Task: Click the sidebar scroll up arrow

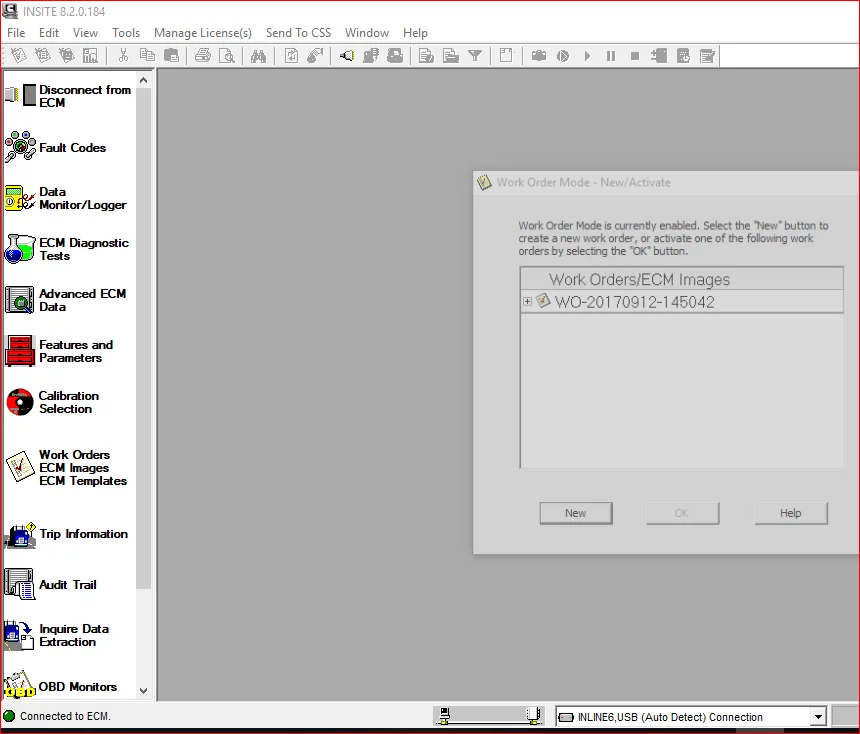Action: coord(144,80)
